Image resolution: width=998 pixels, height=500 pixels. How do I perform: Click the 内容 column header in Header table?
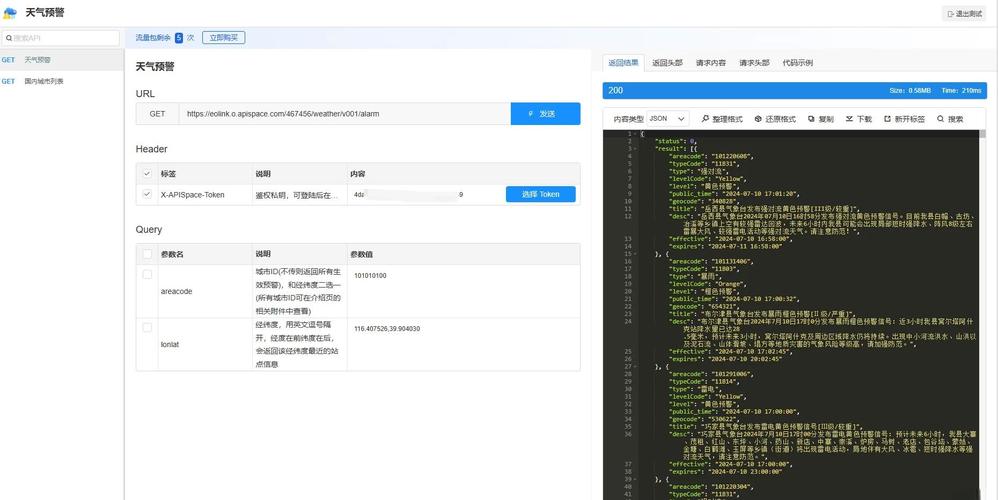(357, 174)
